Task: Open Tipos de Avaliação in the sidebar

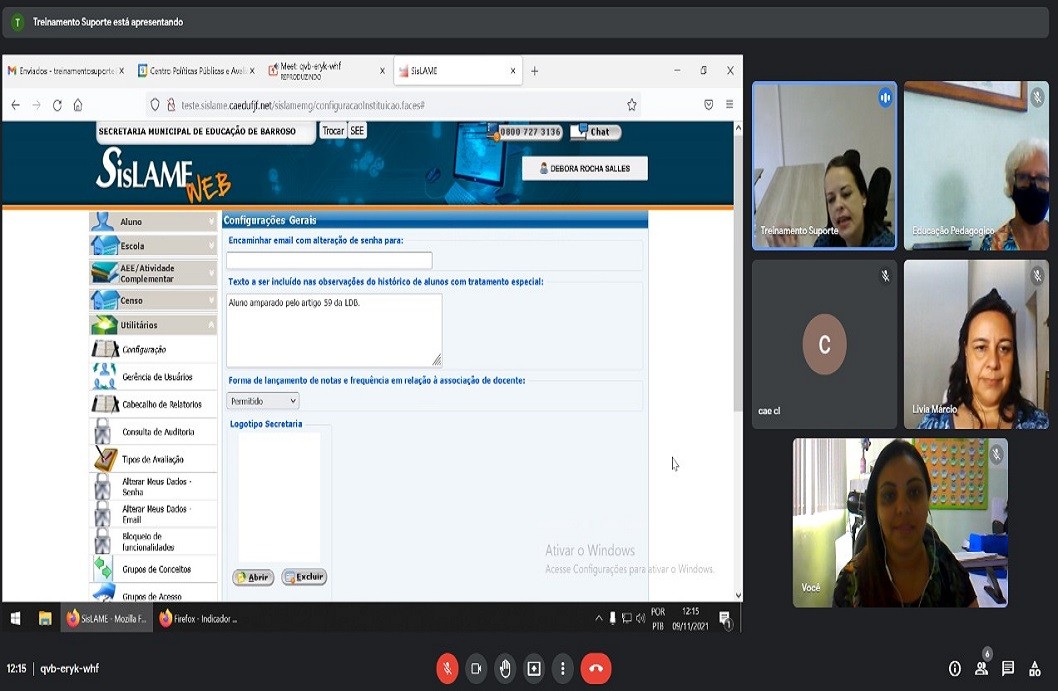Action: tap(152, 460)
